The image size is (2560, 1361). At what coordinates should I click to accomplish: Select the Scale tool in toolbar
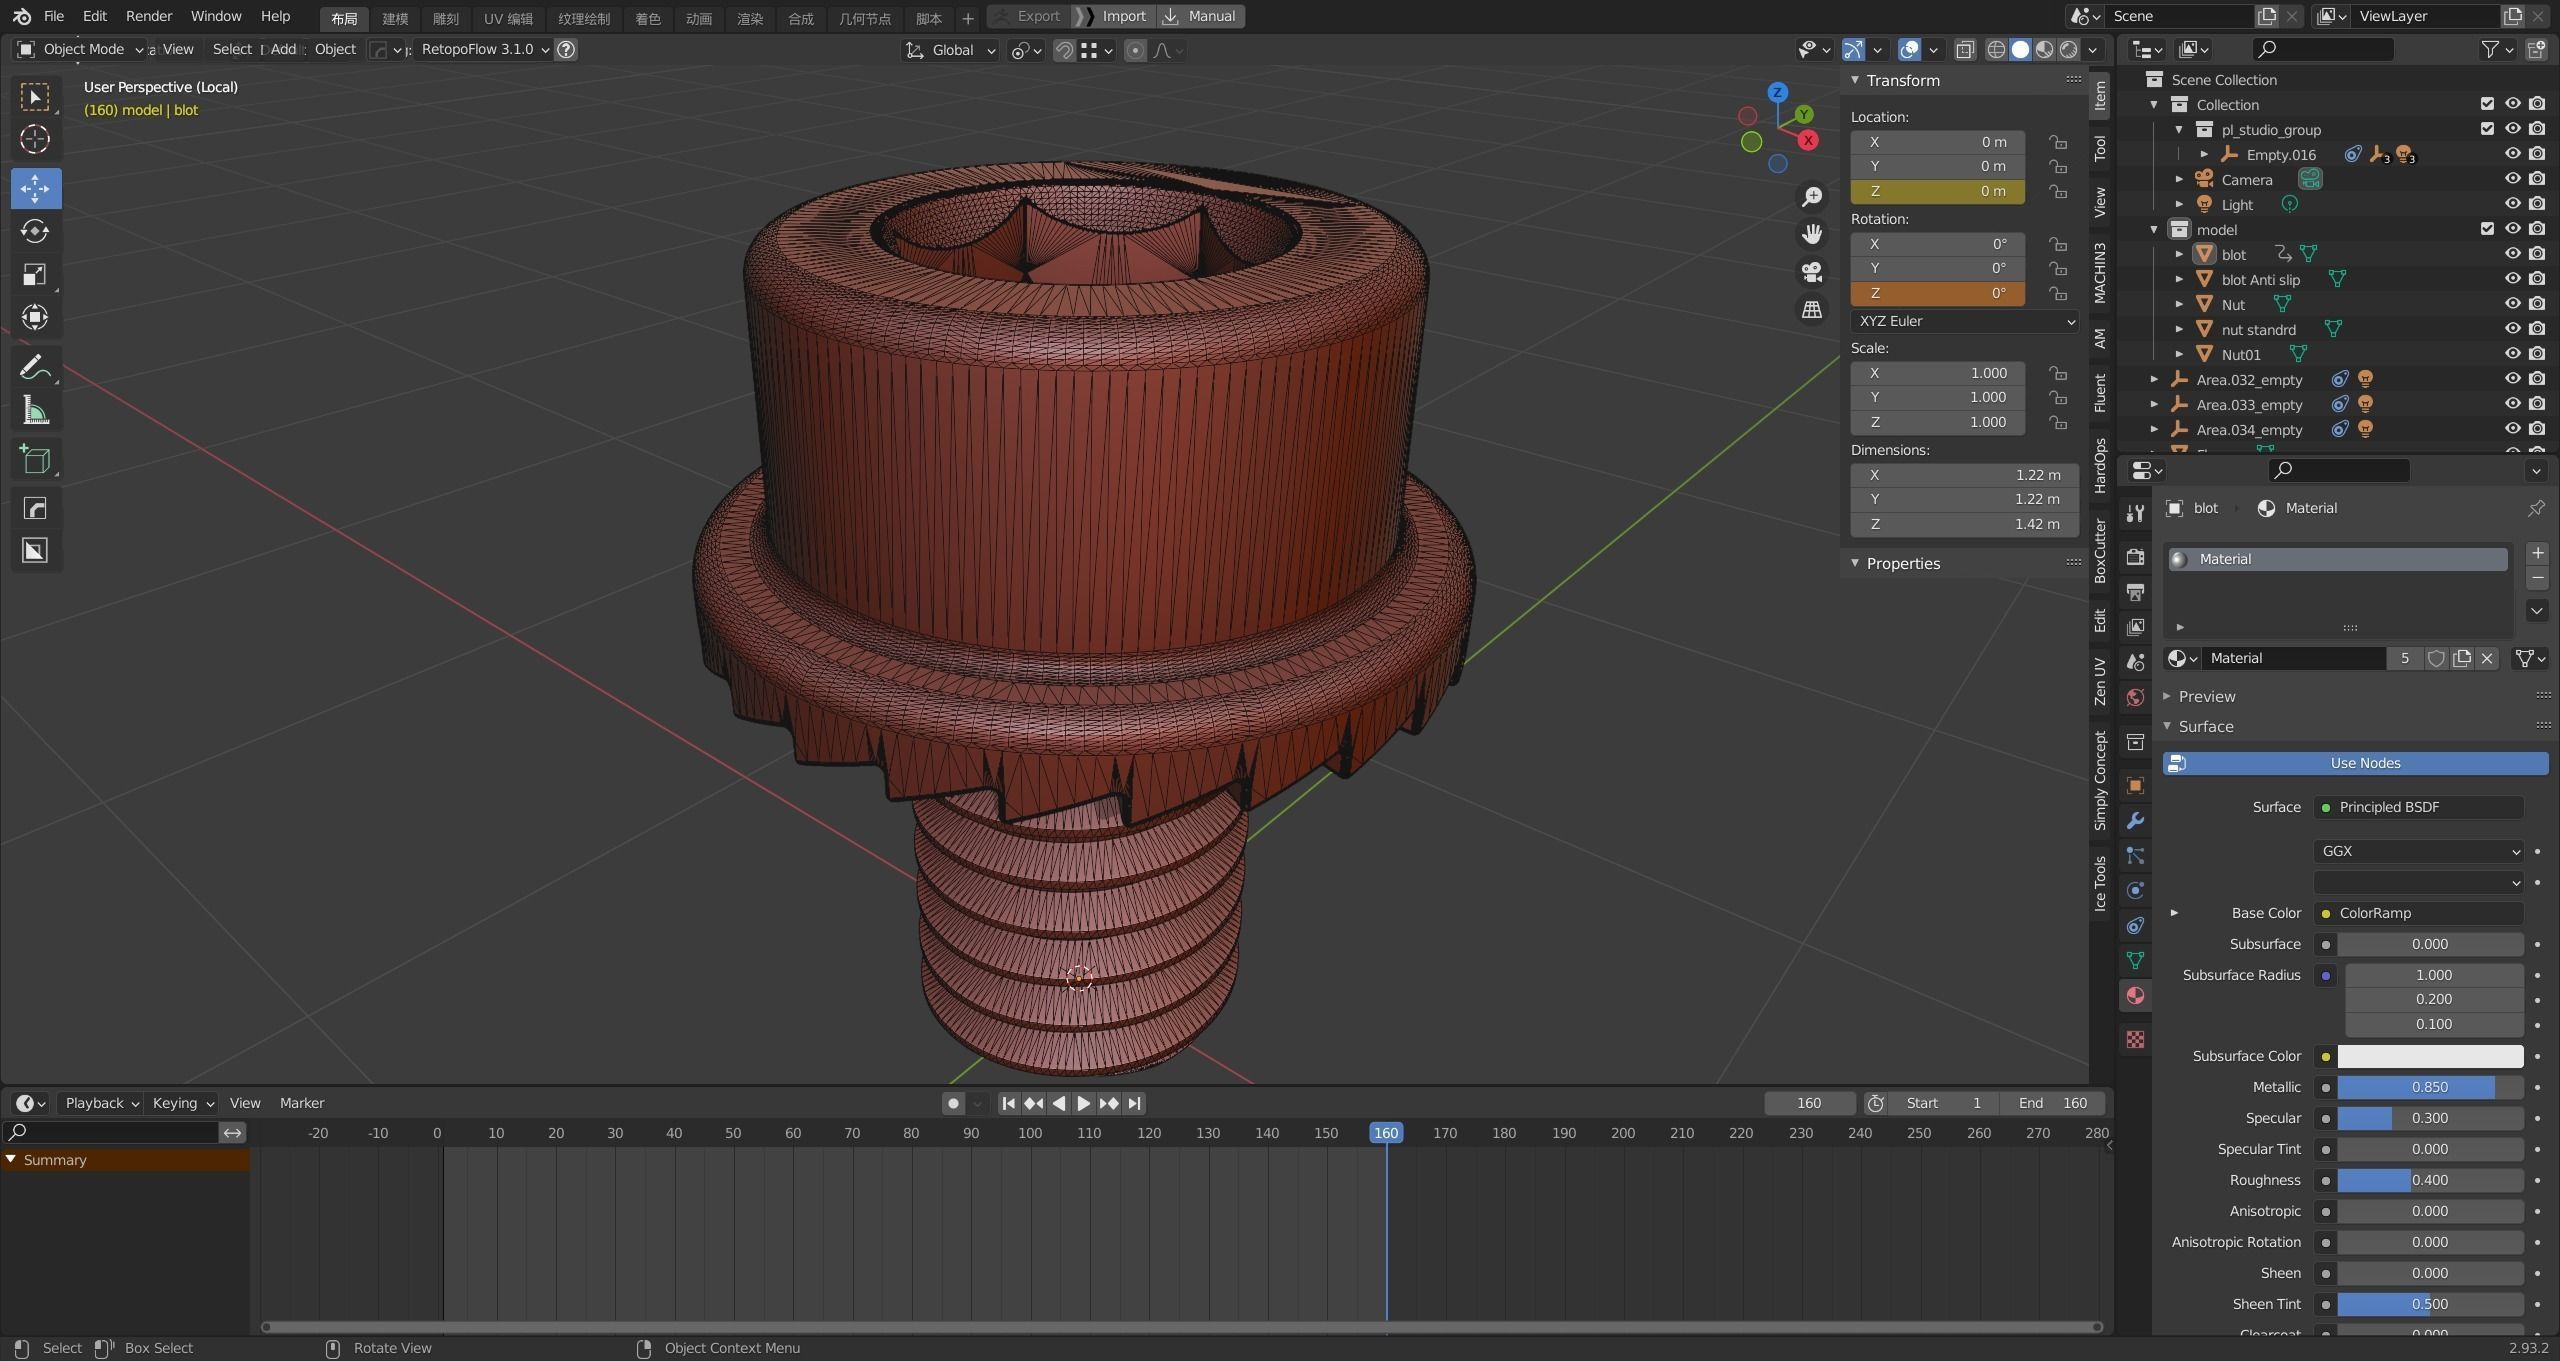coord(35,274)
